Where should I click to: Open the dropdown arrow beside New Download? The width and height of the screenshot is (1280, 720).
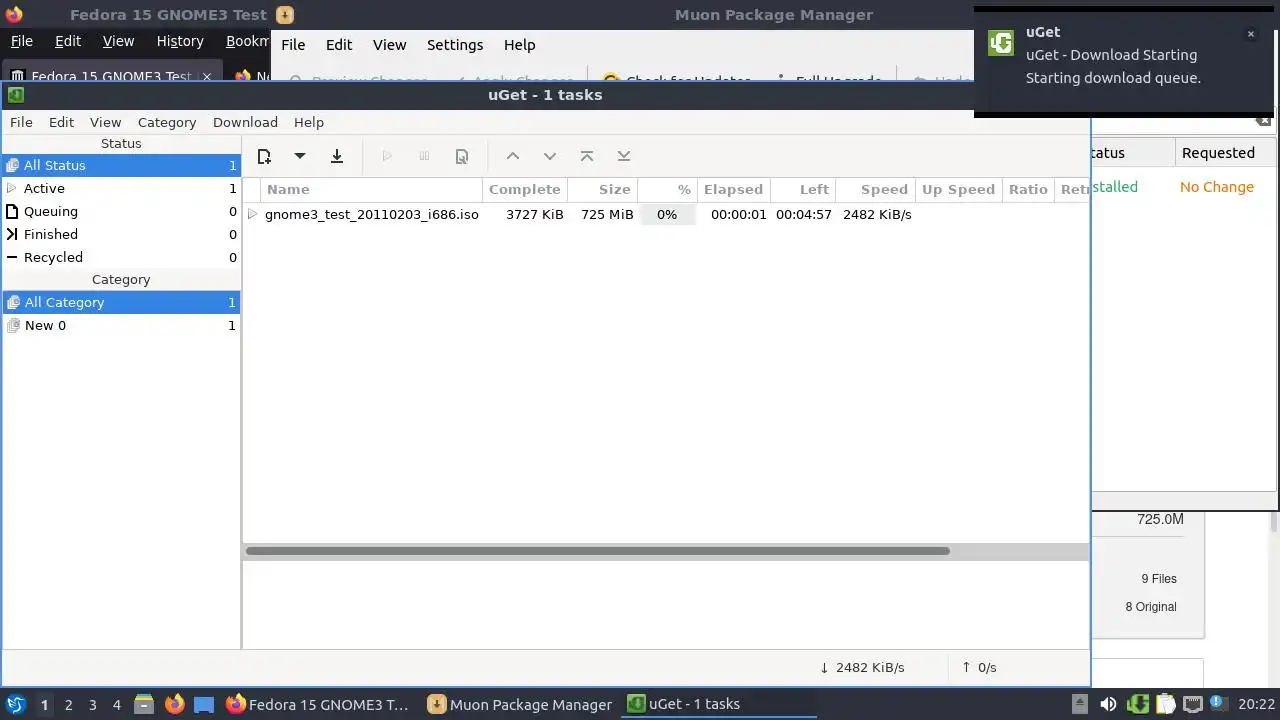click(299, 156)
